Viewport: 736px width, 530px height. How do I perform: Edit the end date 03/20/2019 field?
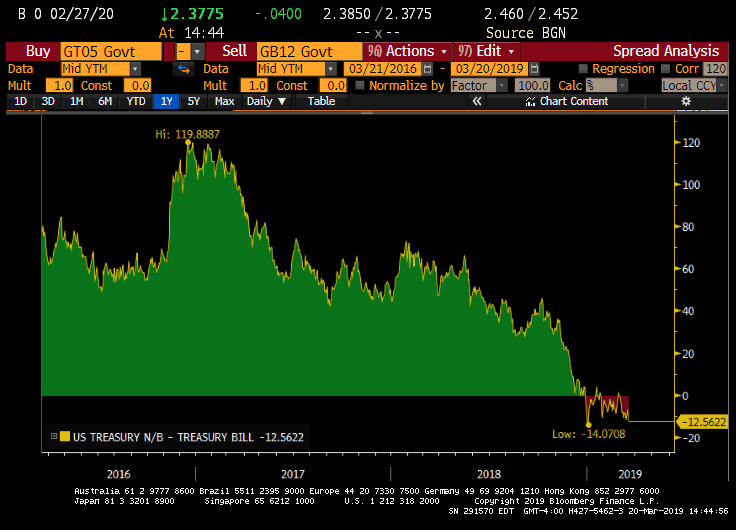coord(489,69)
